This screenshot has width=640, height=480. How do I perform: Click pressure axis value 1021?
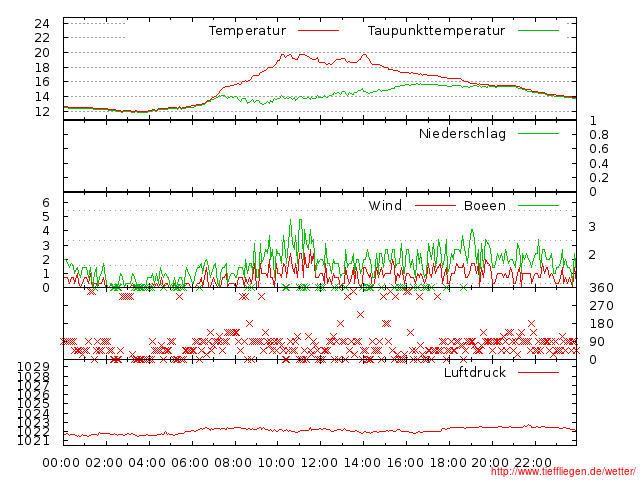[33, 441]
